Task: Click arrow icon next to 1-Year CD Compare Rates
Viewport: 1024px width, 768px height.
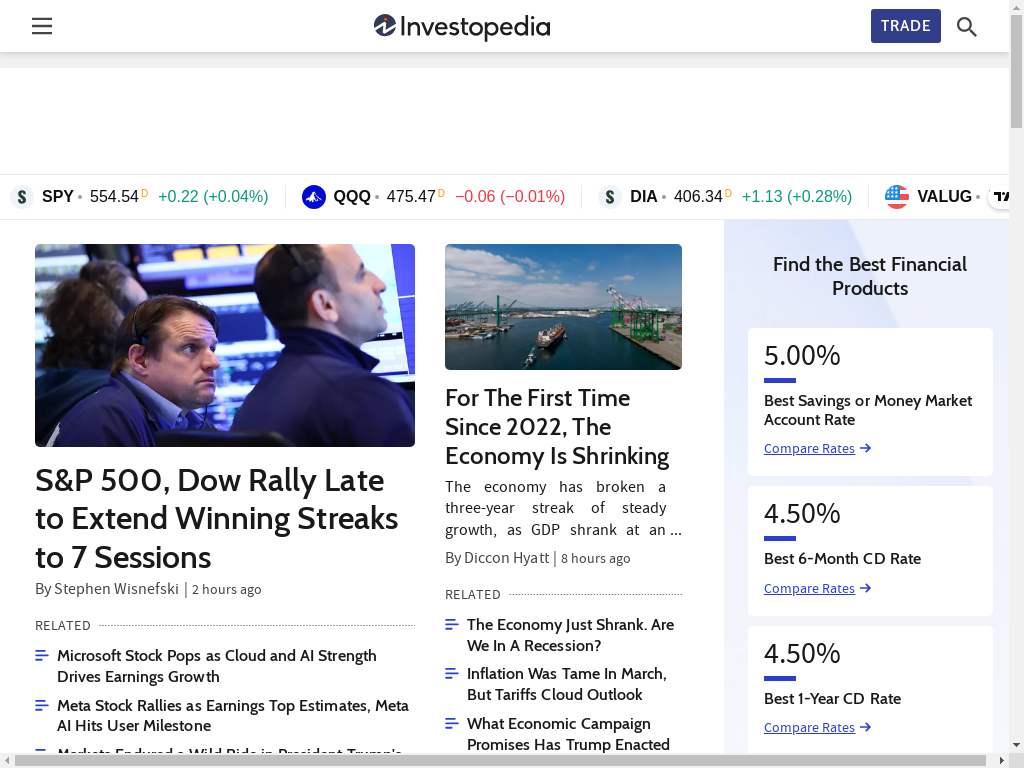Action: point(865,727)
